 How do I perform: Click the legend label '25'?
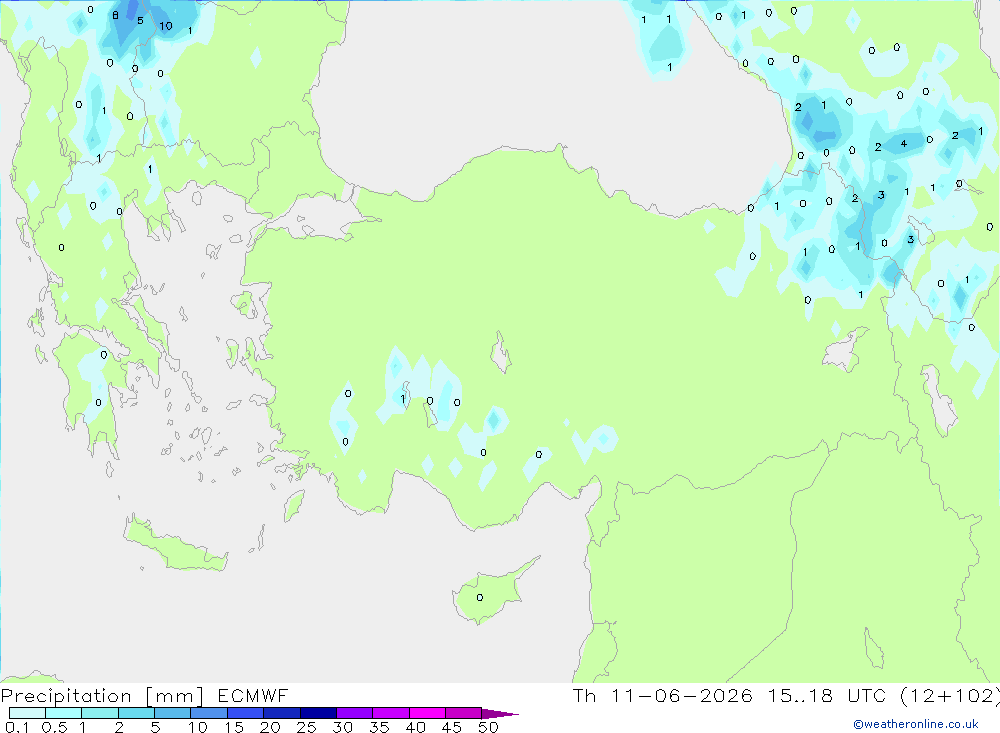306,727
